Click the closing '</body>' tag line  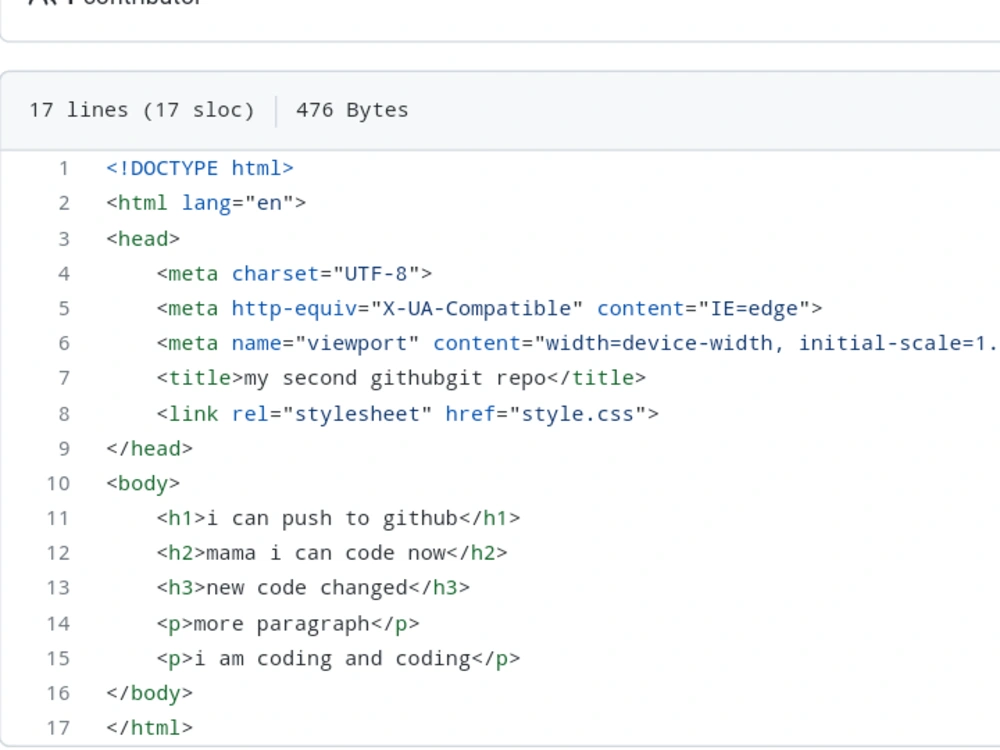[x=149, y=693]
